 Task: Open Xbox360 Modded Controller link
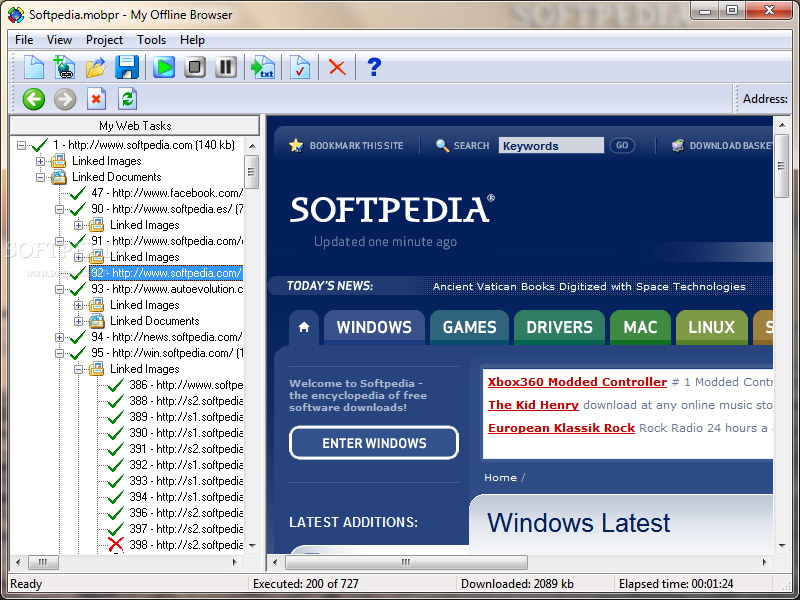tap(577, 382)
